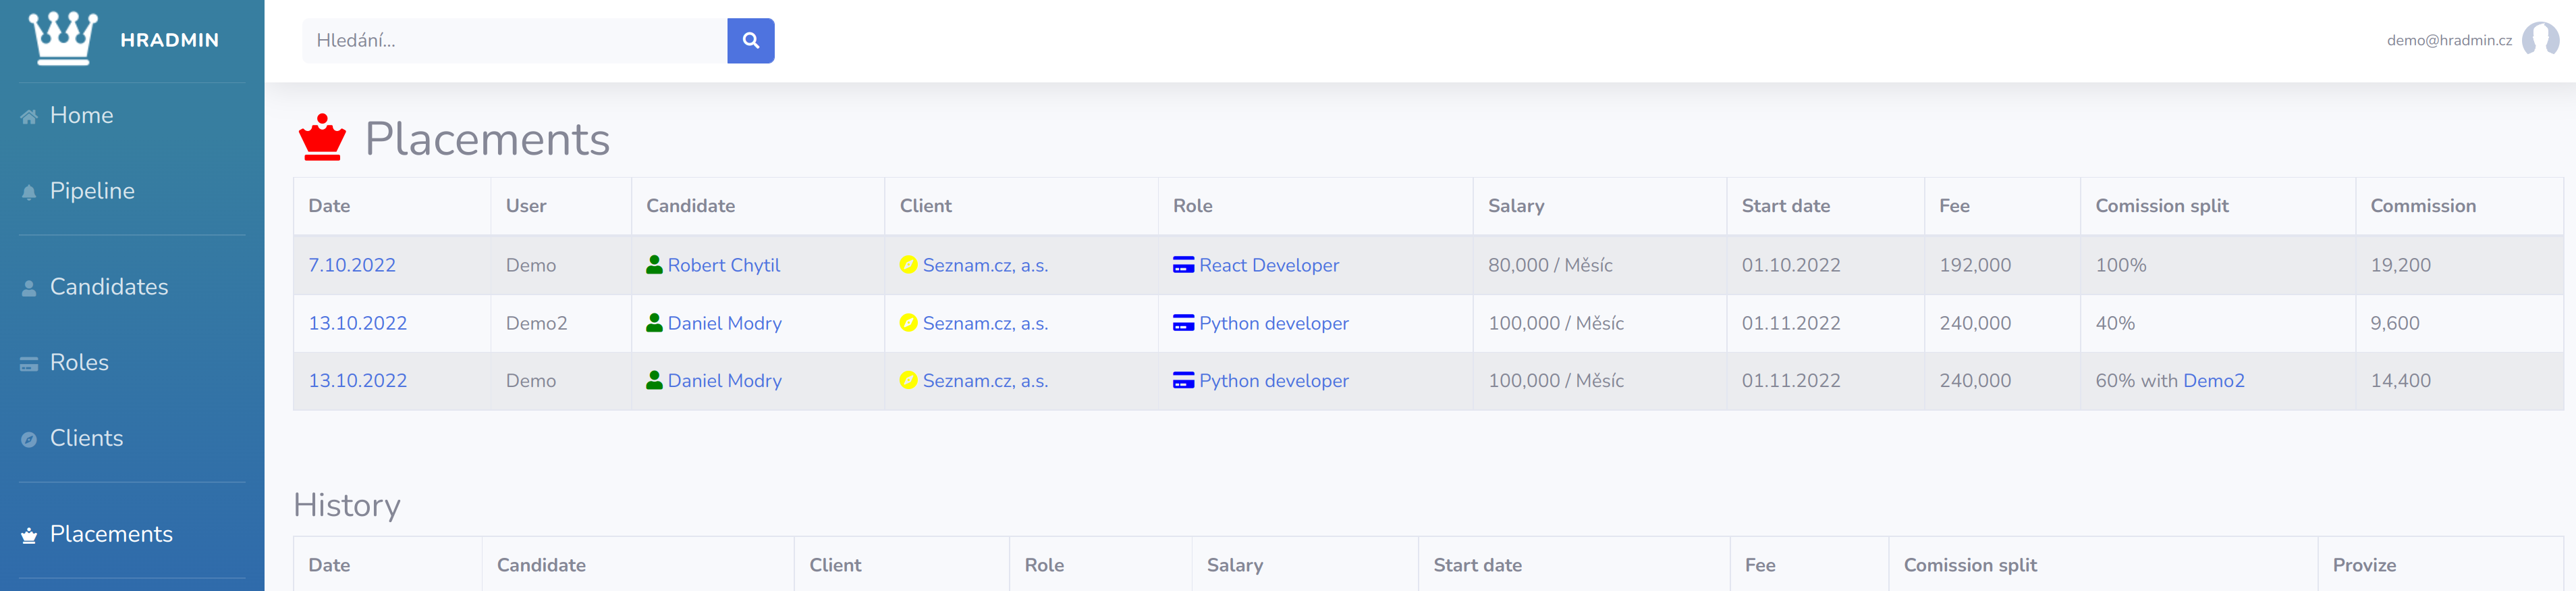Viewport: 2576px width, 591px height.
Task: Click the Roles card icon in sidebar
Action: 29,364
